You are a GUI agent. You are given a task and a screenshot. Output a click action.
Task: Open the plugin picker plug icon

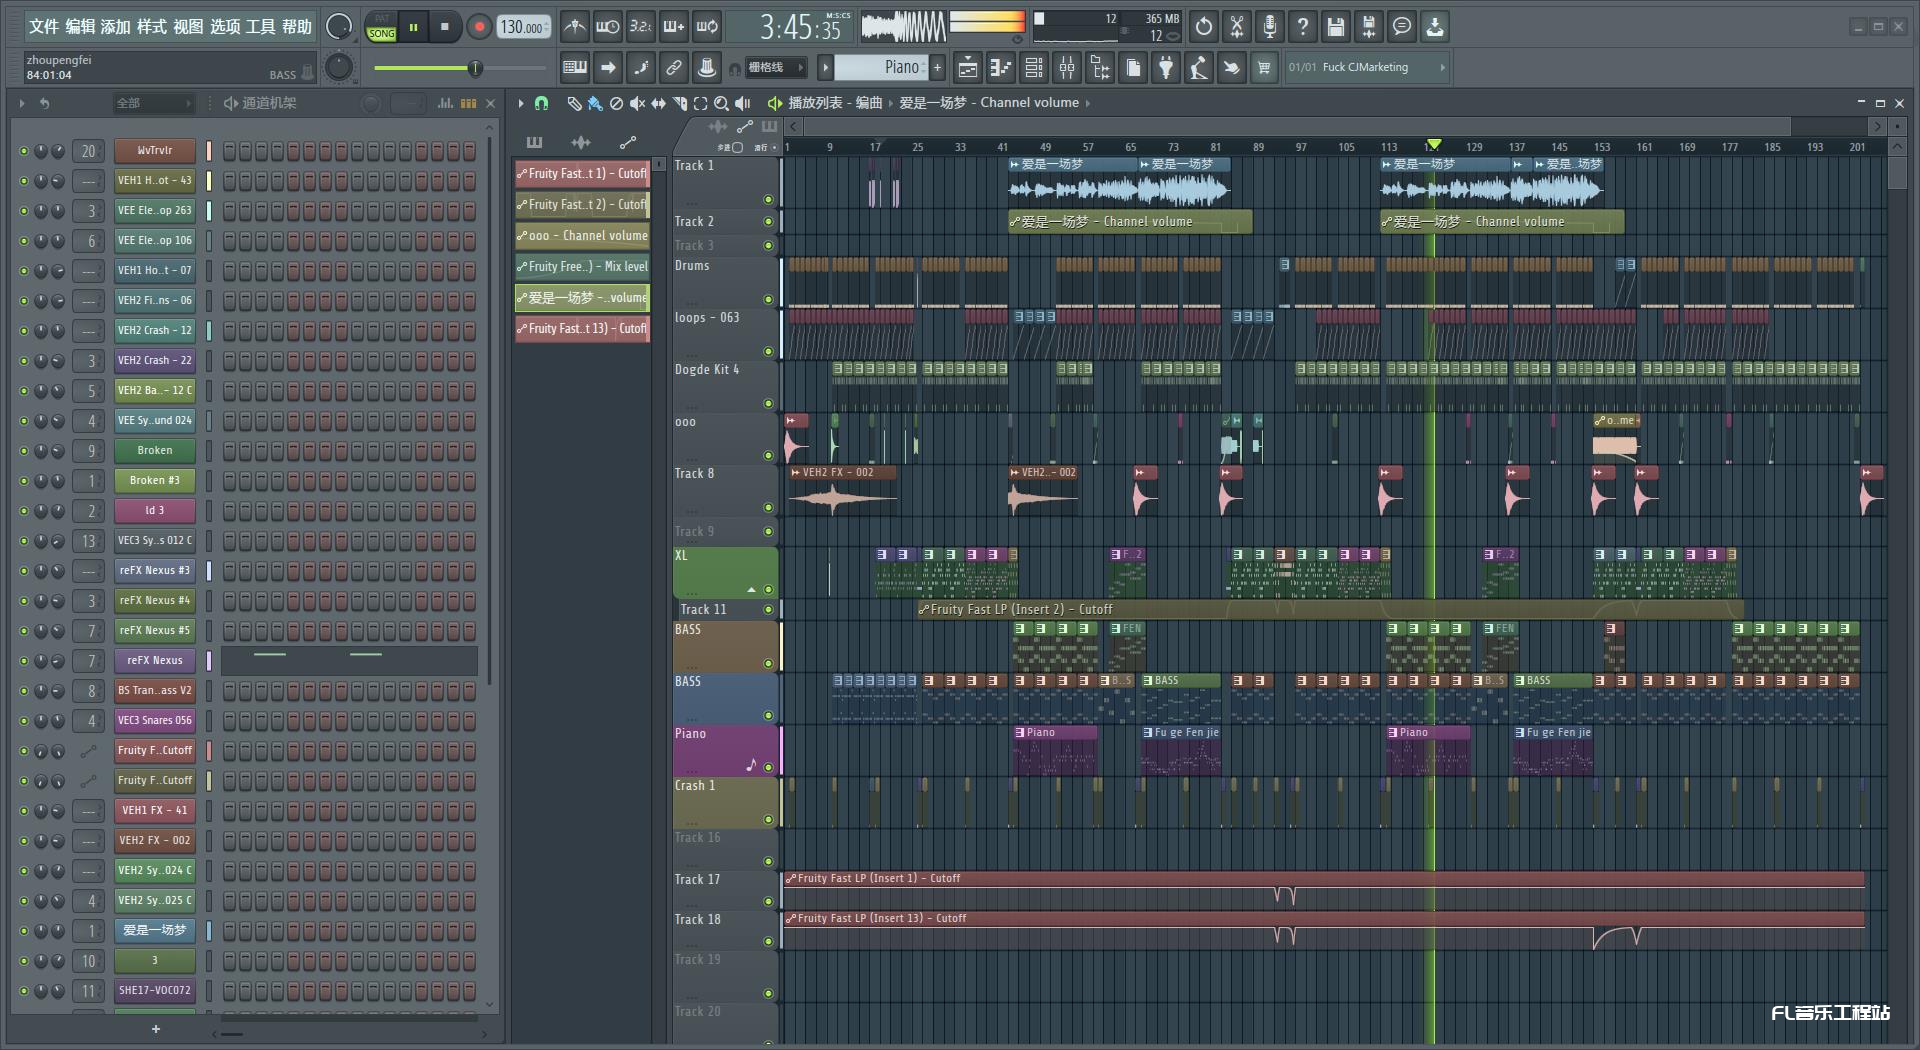point(1166,67)
